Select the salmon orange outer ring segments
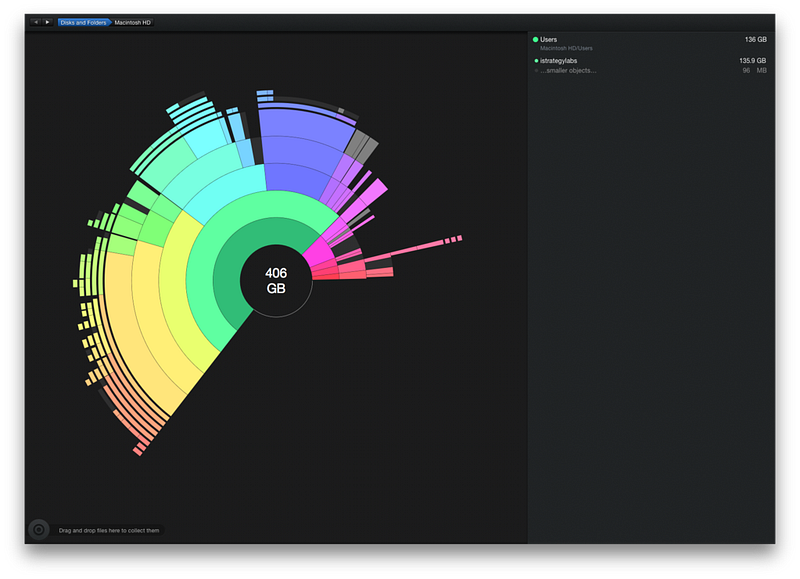This screenshot has height=579, width=800. (135, 408)
